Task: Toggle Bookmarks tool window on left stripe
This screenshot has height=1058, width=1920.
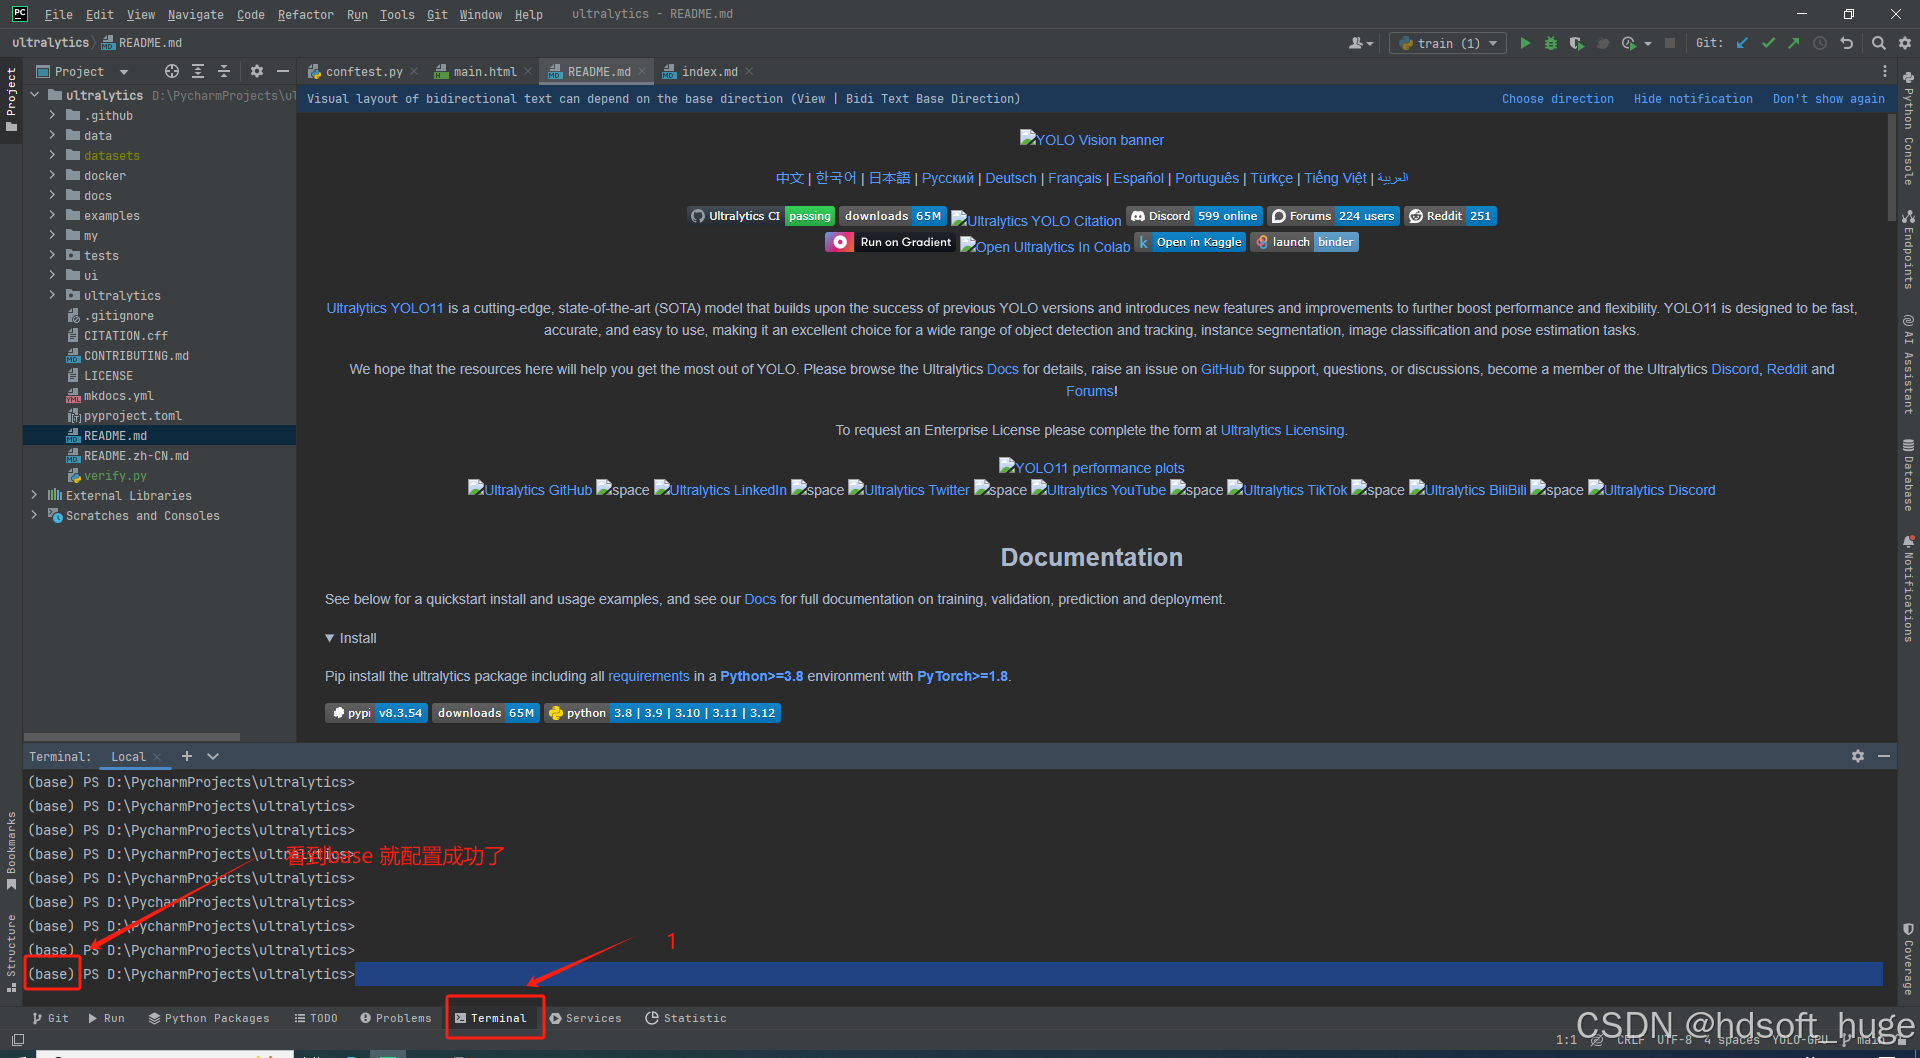Action: click(11, 850)
